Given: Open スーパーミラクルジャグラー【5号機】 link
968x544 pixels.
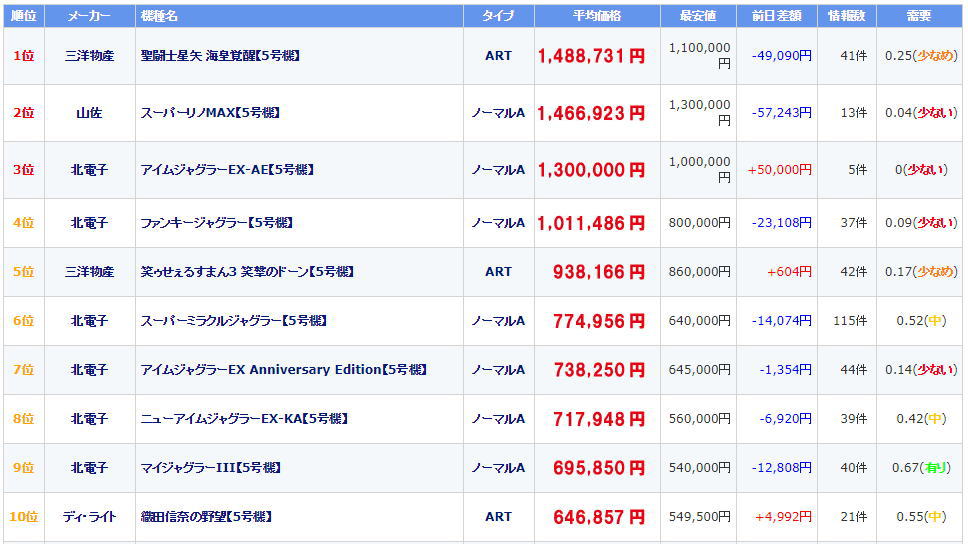Looking at the screenshot, I should point(233,320).
